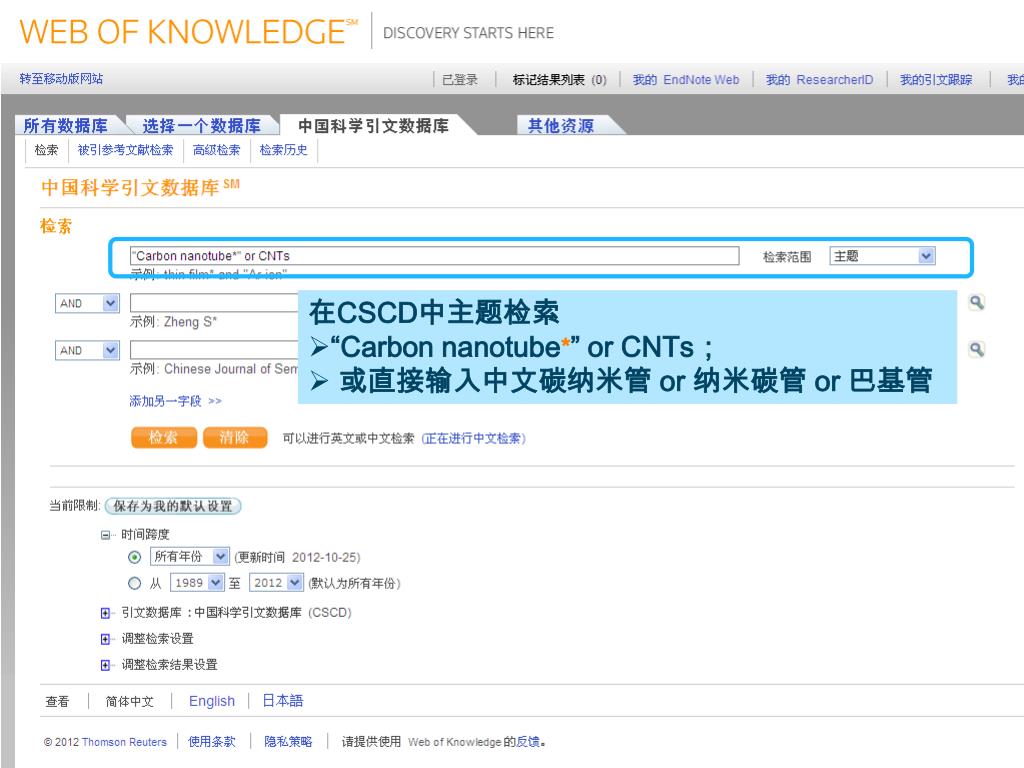Screen dimensions: 1024x768
Task: Open the first AND operator dropdown
Action: pos(88,303)
